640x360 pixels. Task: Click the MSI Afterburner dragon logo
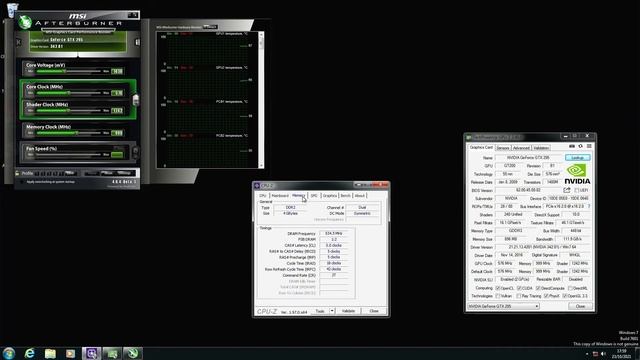coord(25,22)
